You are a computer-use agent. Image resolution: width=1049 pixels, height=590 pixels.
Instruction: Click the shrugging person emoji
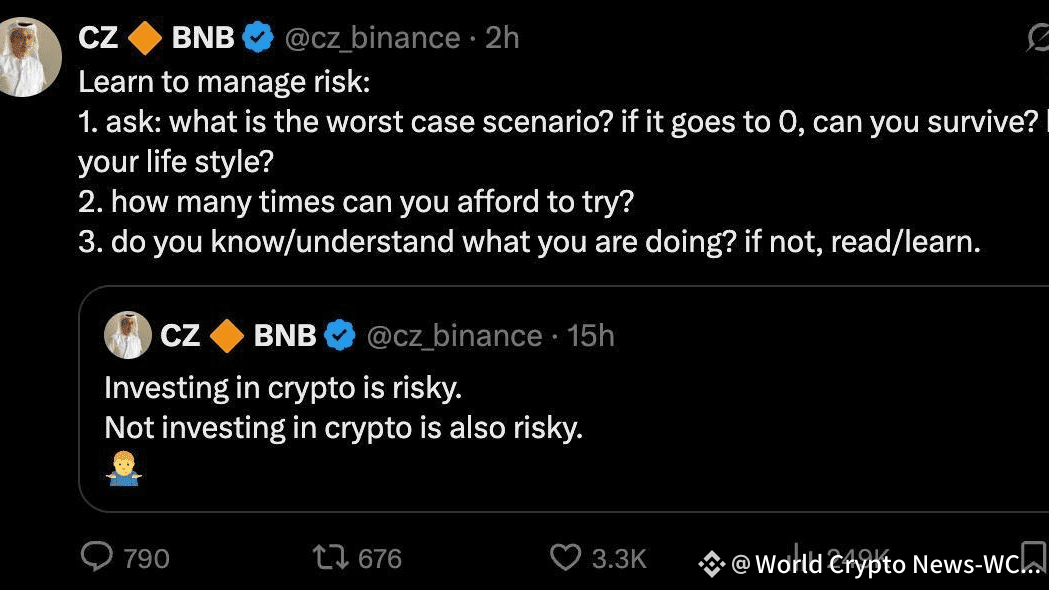click(x=124, y=468)
